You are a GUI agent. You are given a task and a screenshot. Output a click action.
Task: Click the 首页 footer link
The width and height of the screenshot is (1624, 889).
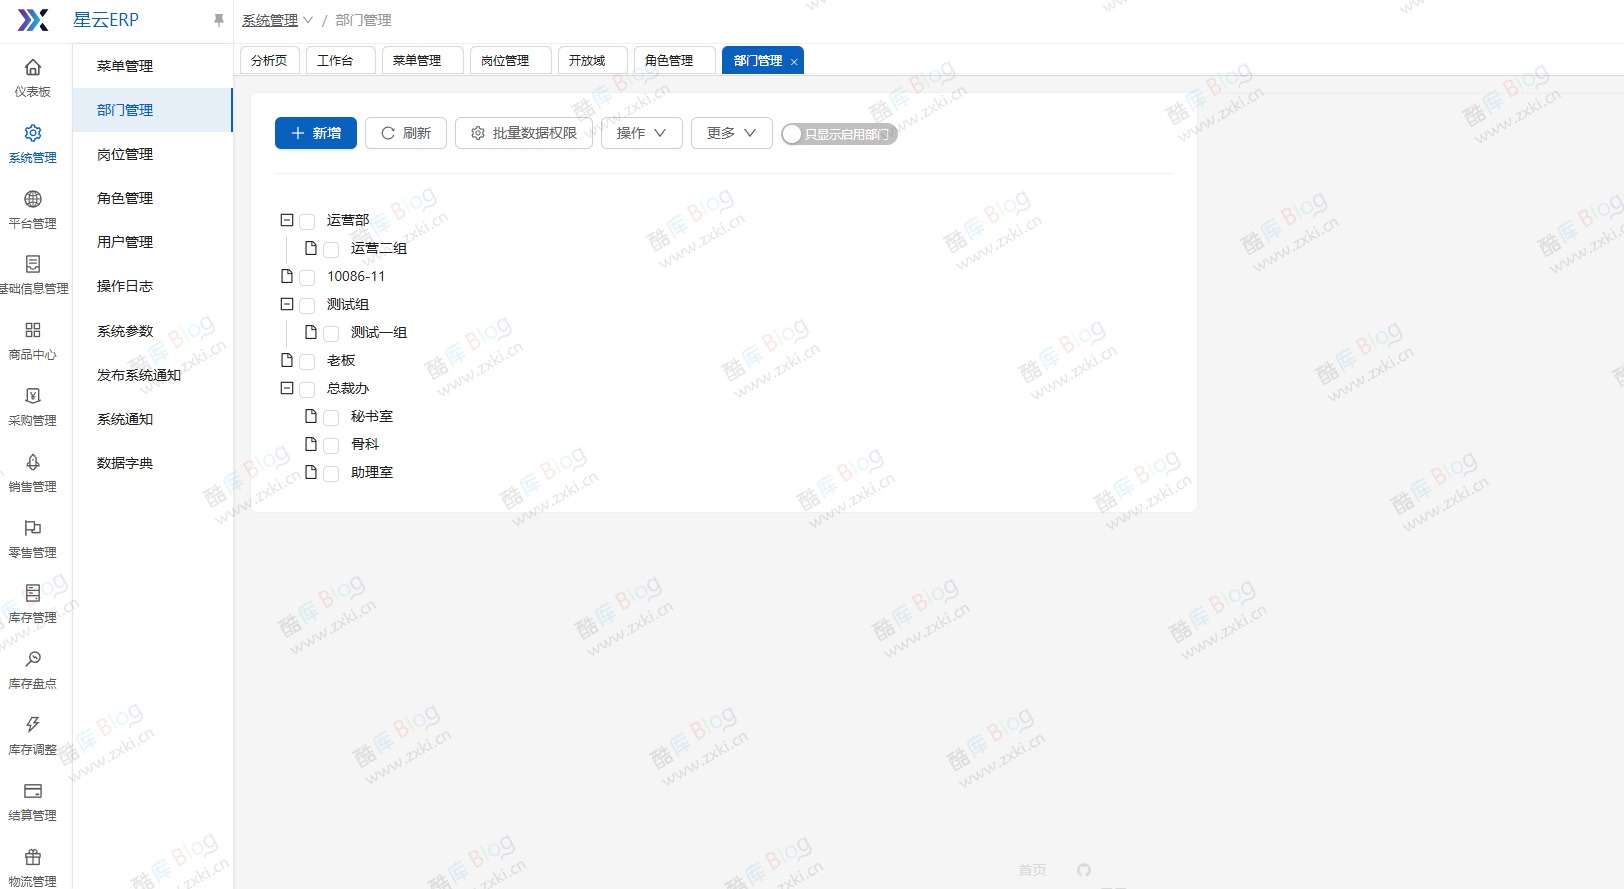click(1033, 870)
